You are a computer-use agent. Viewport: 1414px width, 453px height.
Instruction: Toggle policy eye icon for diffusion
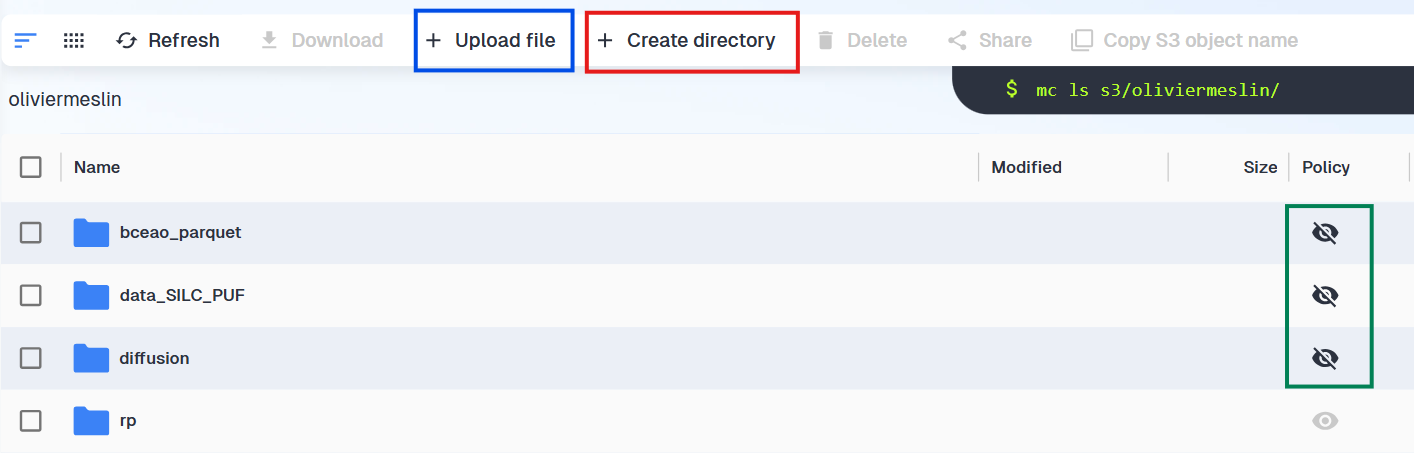[x=1325, y=358]
